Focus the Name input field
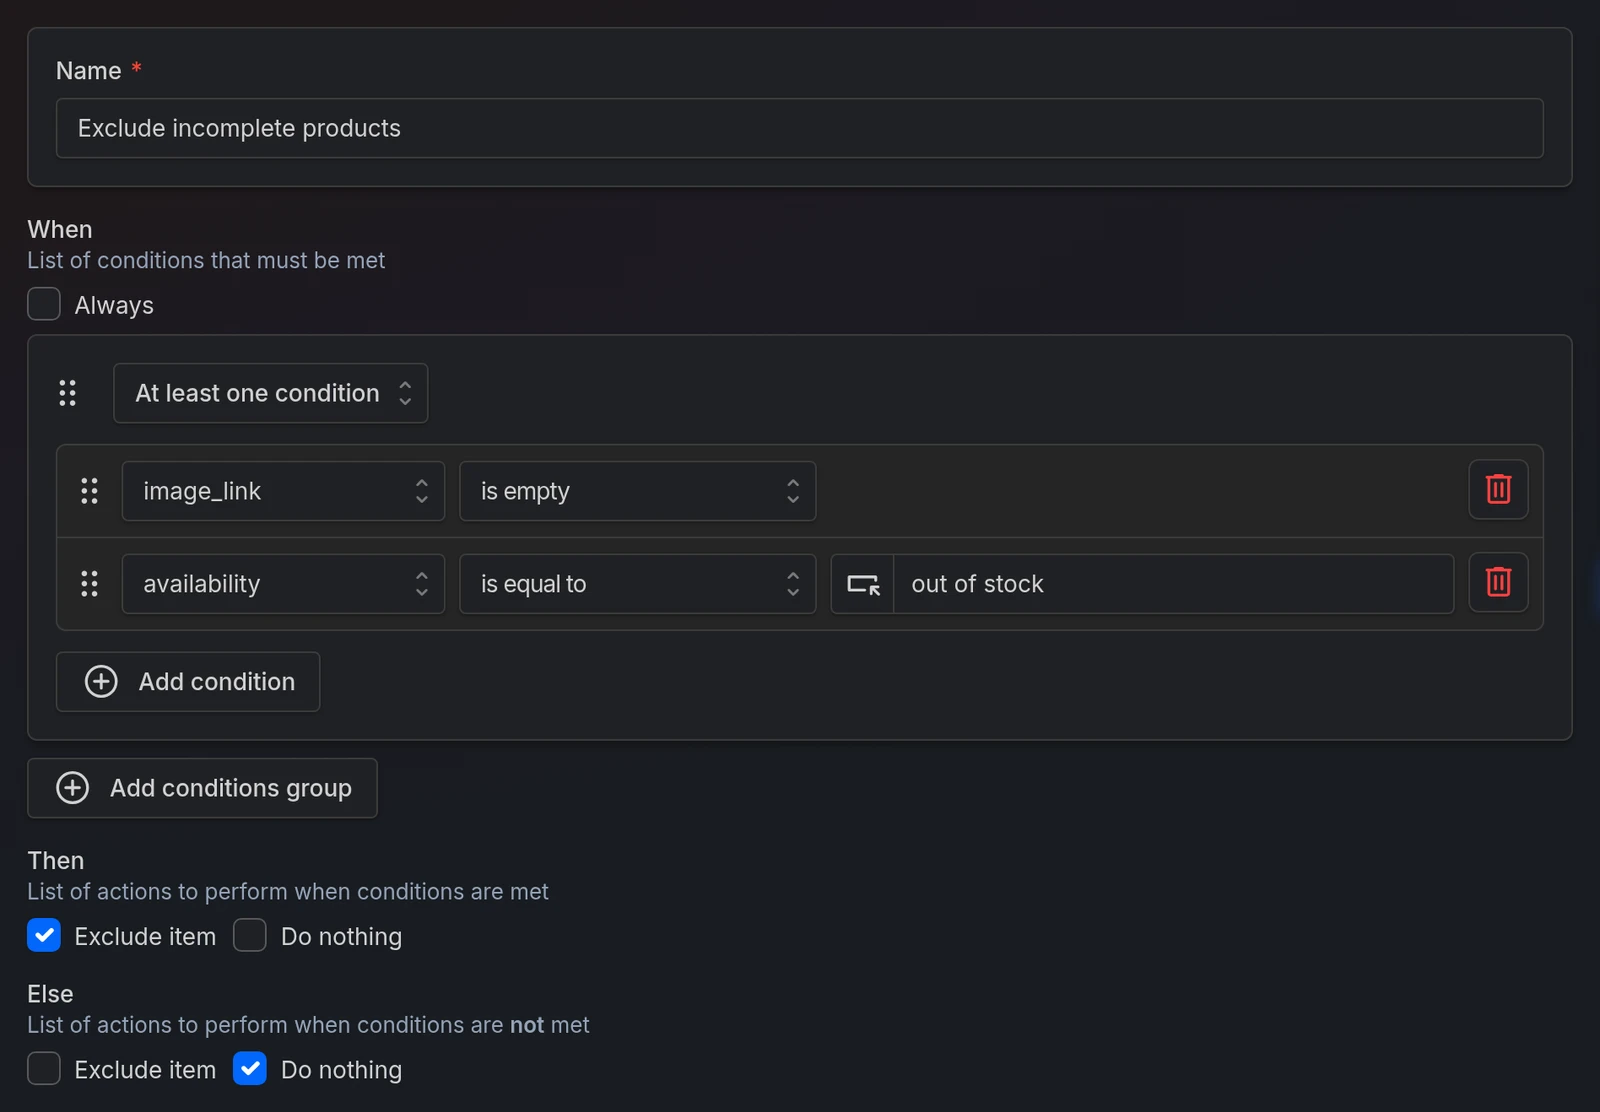This screenshot has height=1112, width=1600. pyautogui.click(x=800, y=128)
